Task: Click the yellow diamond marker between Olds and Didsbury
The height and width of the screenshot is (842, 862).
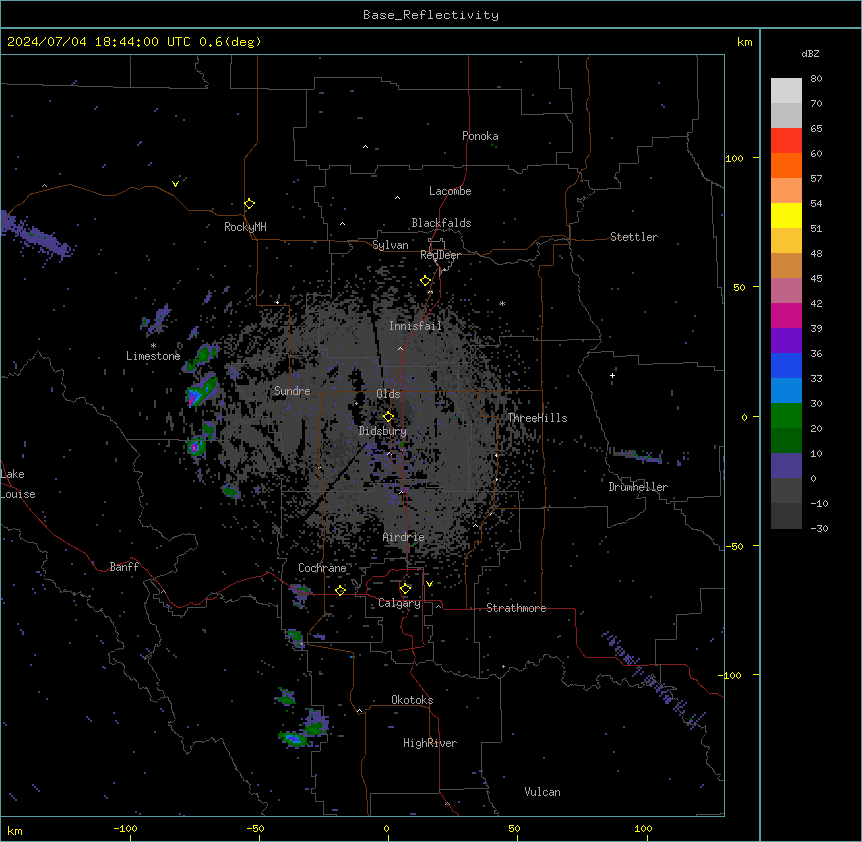Action: (x=389, y=417)
